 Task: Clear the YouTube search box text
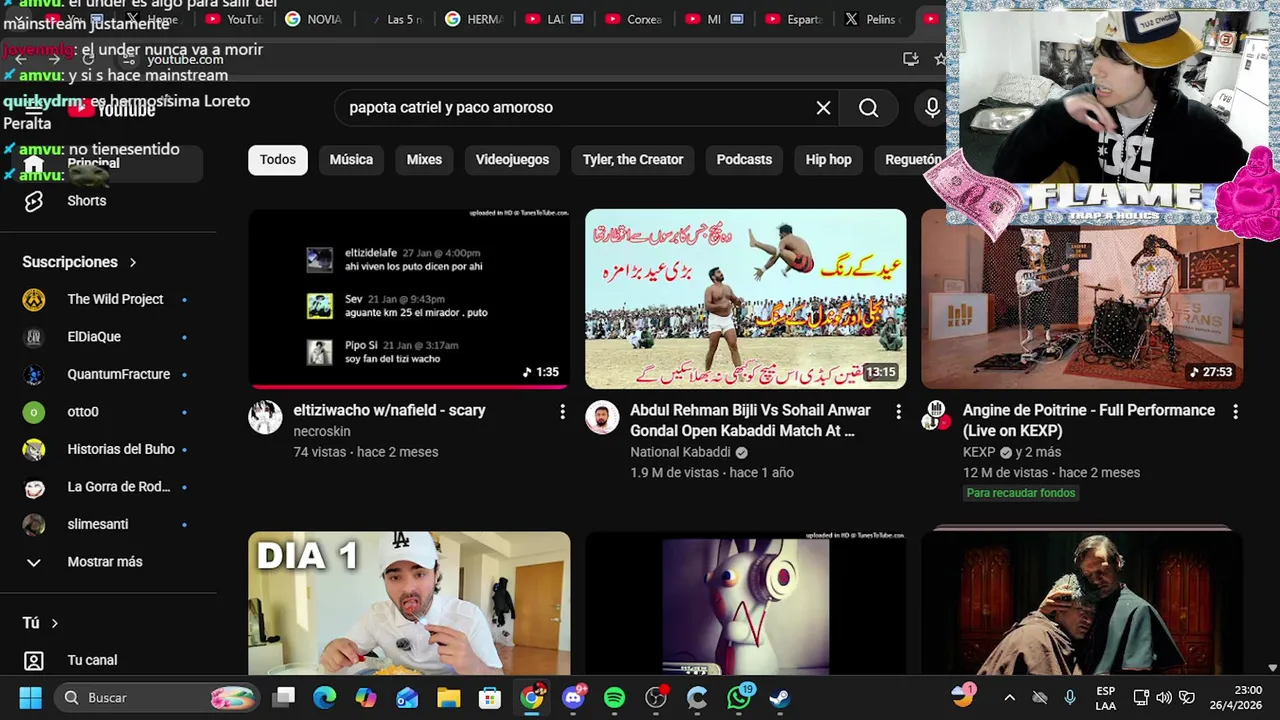(x=823, y=108)
